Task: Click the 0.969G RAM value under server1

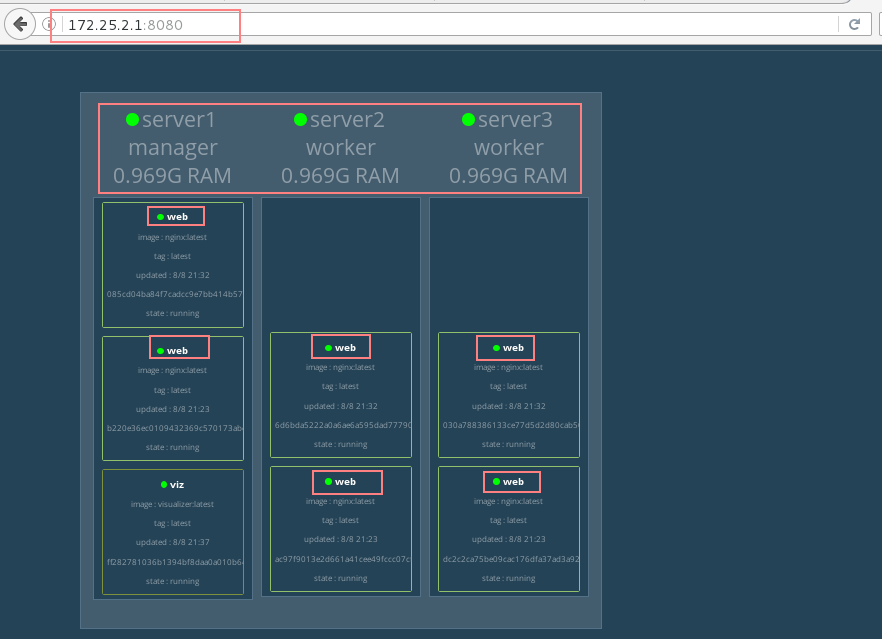Action: pyautogui.click(x=172, y=176)
